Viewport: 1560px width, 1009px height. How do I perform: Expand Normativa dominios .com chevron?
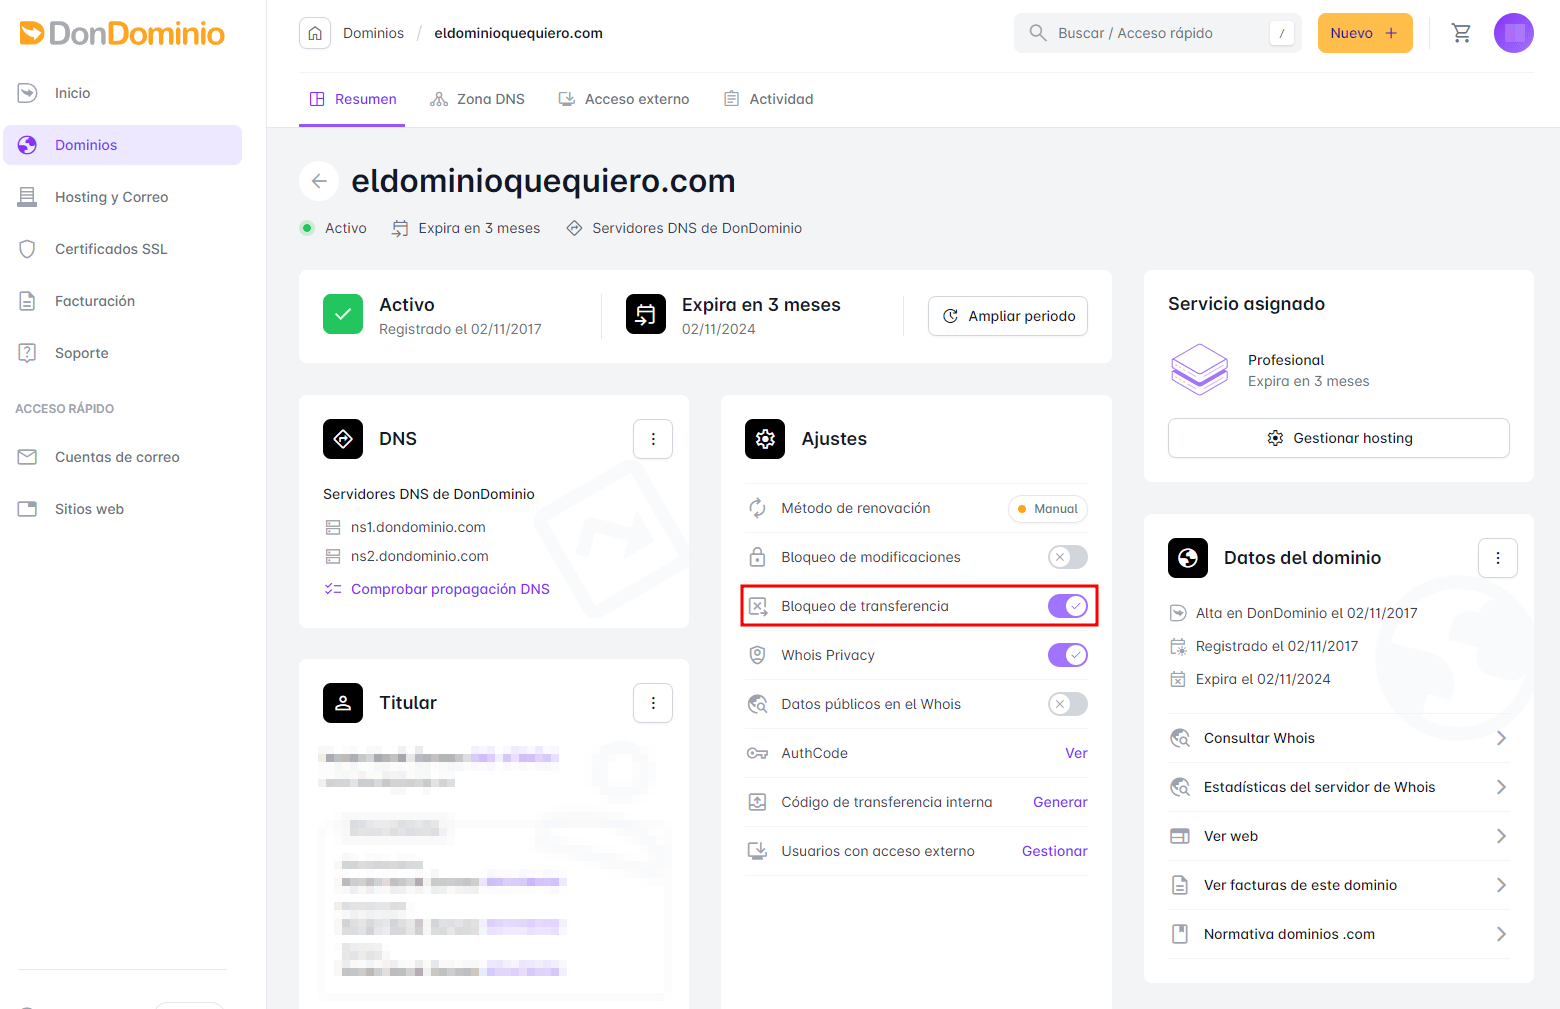click(1501, 934)
